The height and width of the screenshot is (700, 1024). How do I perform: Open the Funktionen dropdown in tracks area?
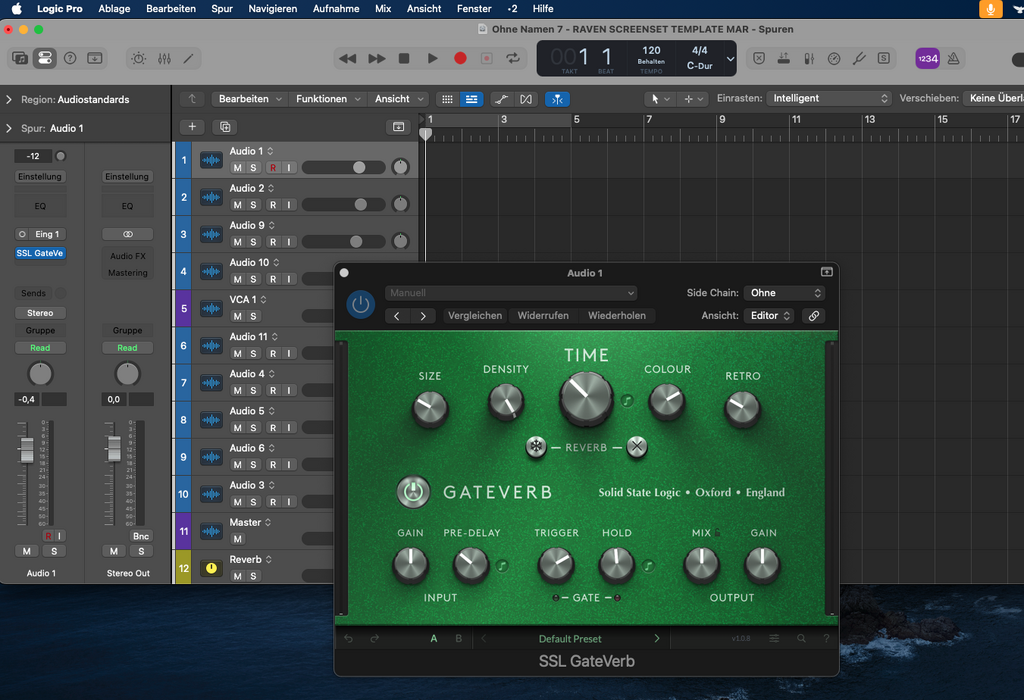click(328, 99)
